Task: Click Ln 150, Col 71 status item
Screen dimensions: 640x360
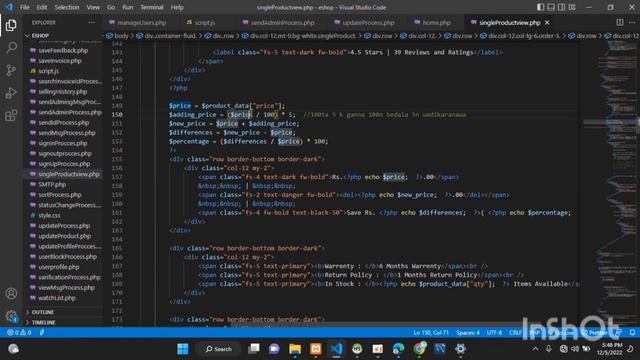Action: pyautogui.click(x=431, y=333)
